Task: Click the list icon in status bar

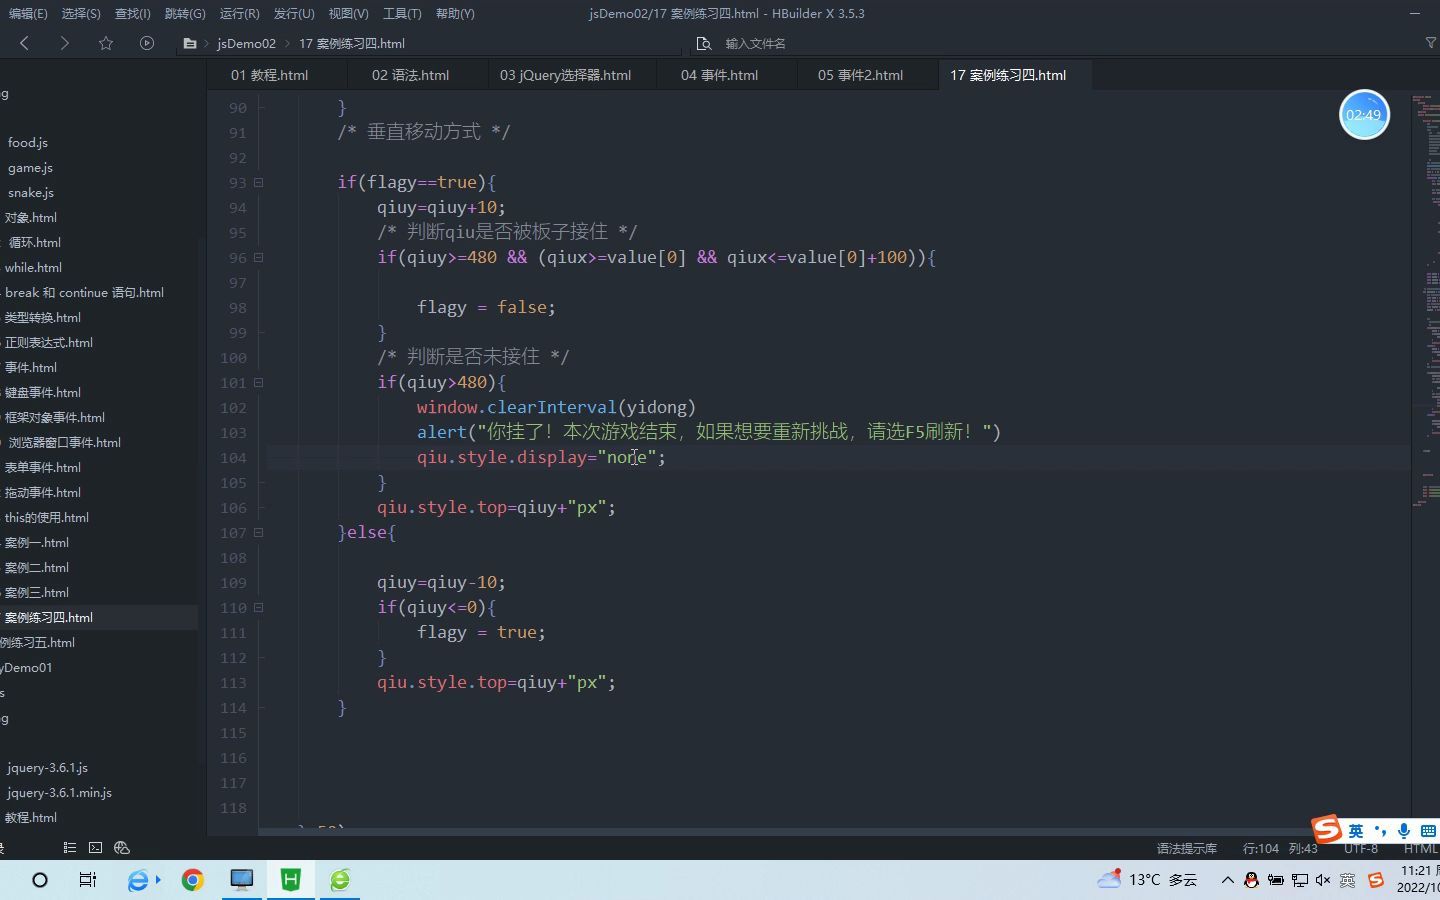Action: 69,847
